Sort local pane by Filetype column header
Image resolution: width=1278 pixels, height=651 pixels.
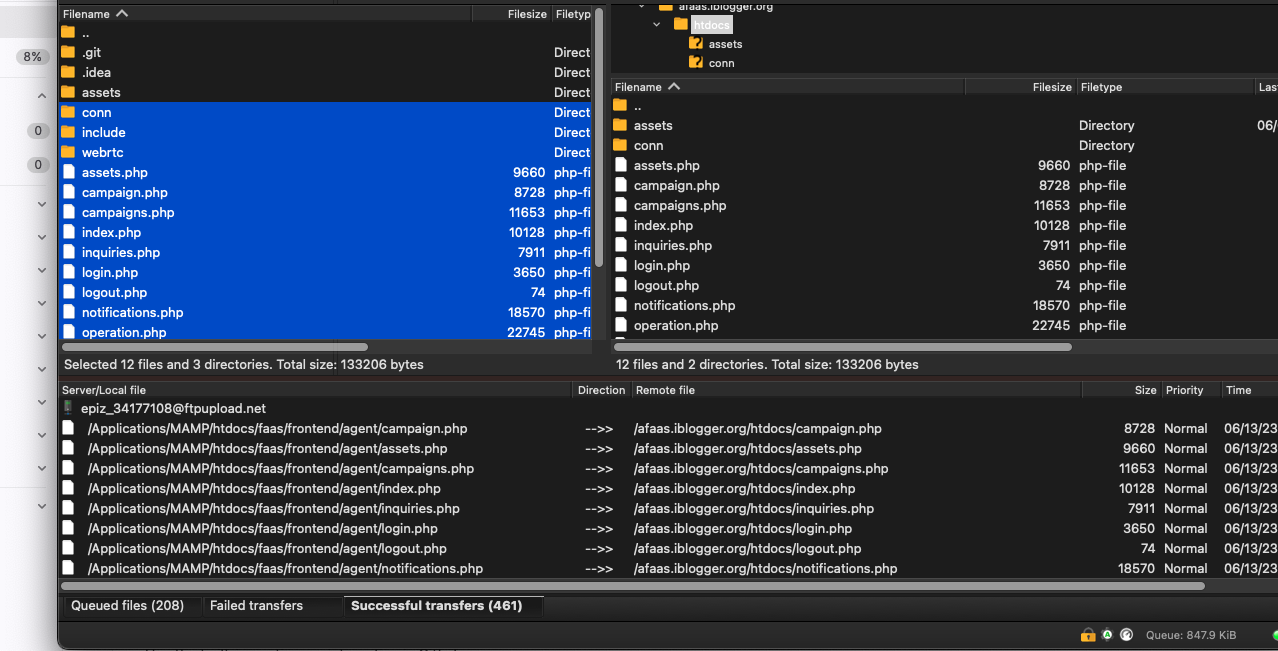(572, 14)
